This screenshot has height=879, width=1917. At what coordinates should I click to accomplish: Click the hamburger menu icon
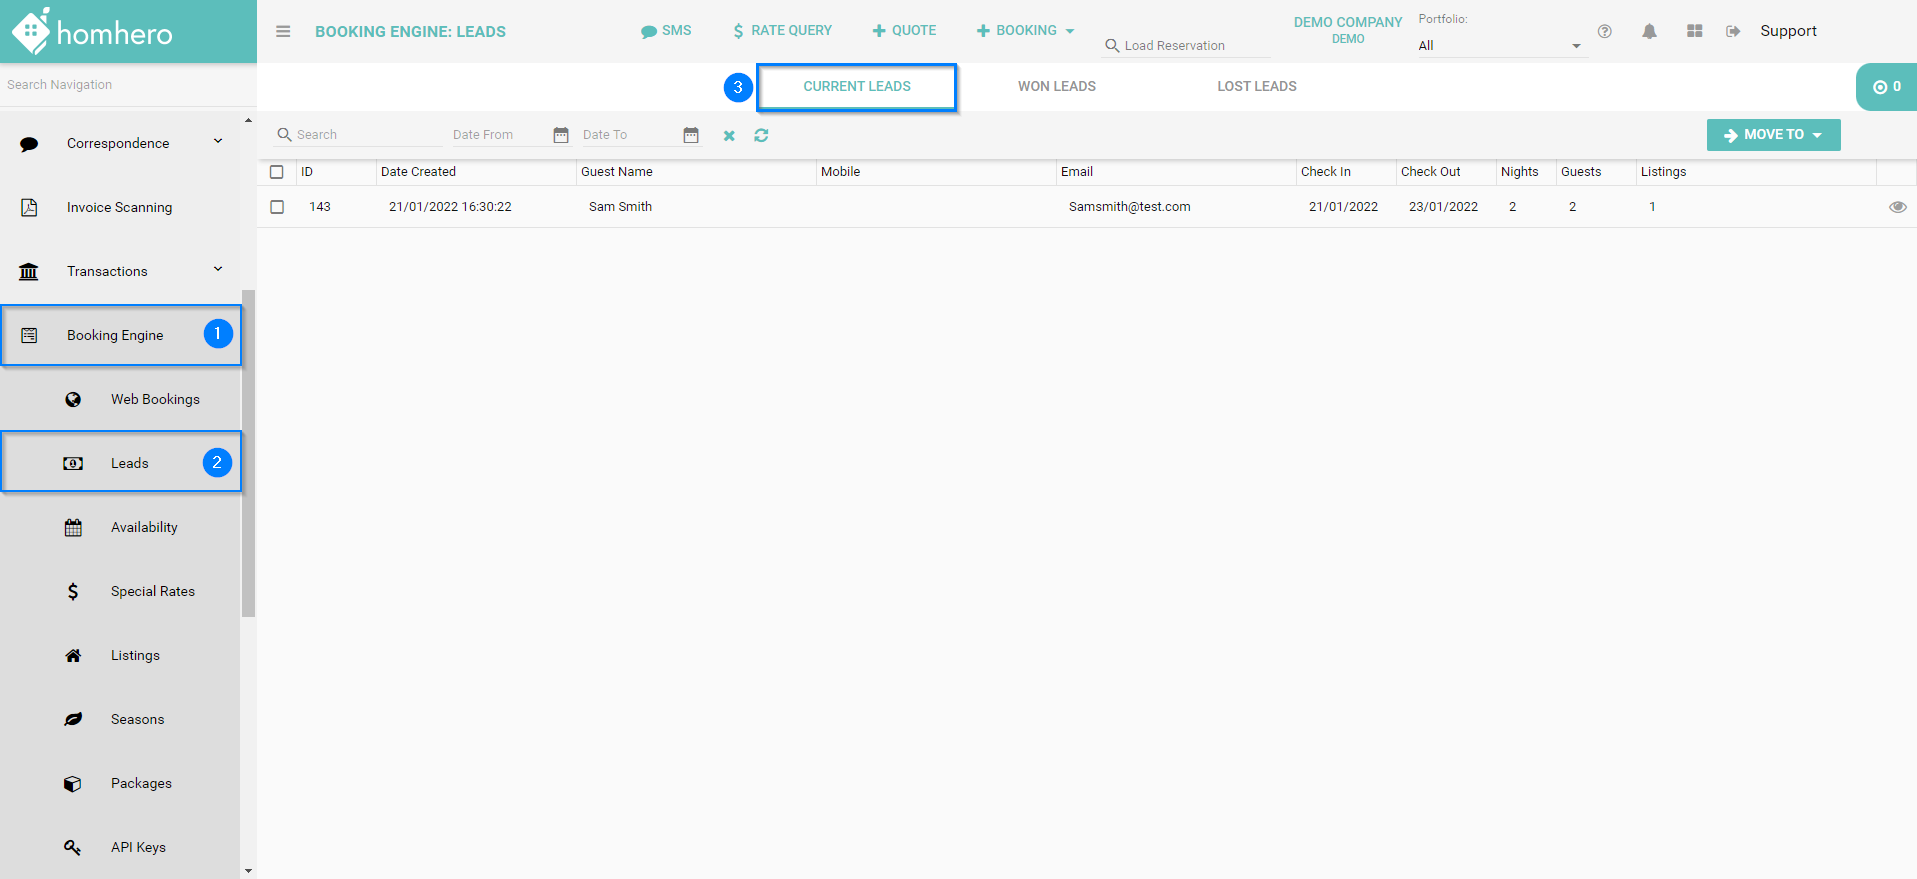coord(283,32)
